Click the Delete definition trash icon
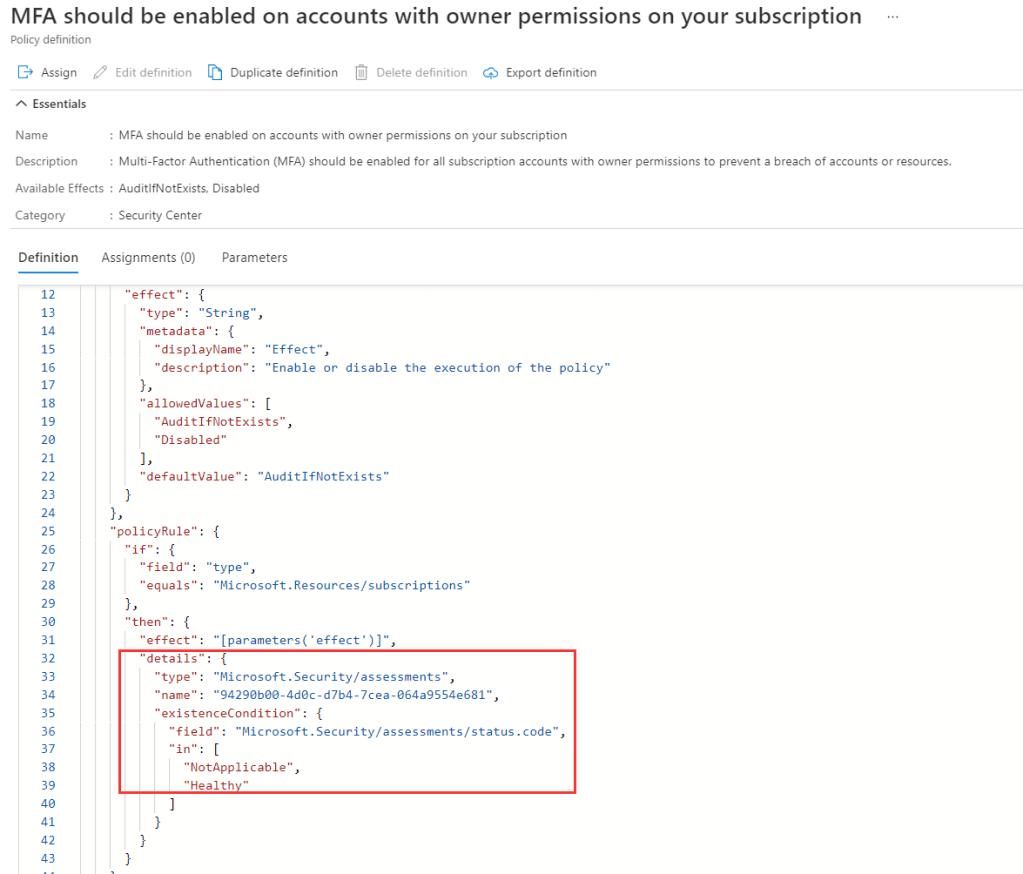The image size is (1023, 874). click(x=361, y=72)
